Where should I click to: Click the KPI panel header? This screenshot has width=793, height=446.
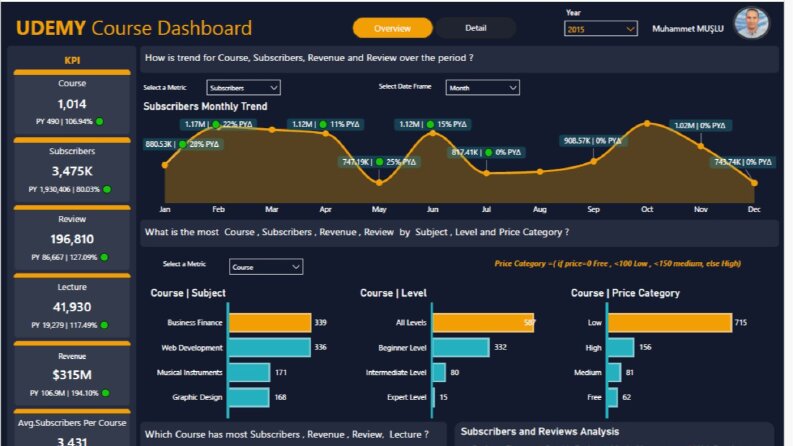[x=72, y=60]
